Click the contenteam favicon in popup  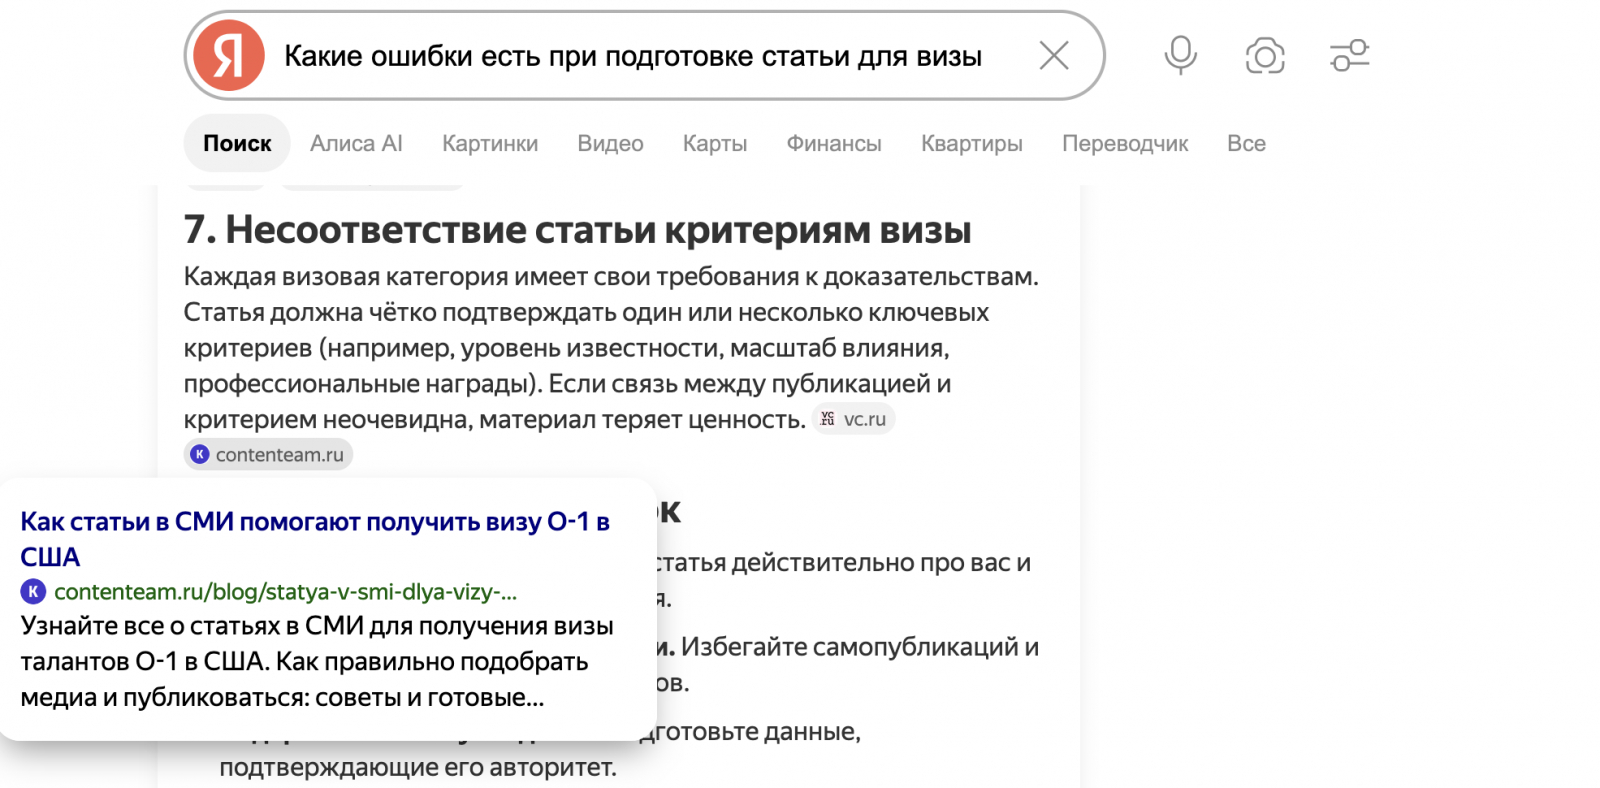click(33, 591)
